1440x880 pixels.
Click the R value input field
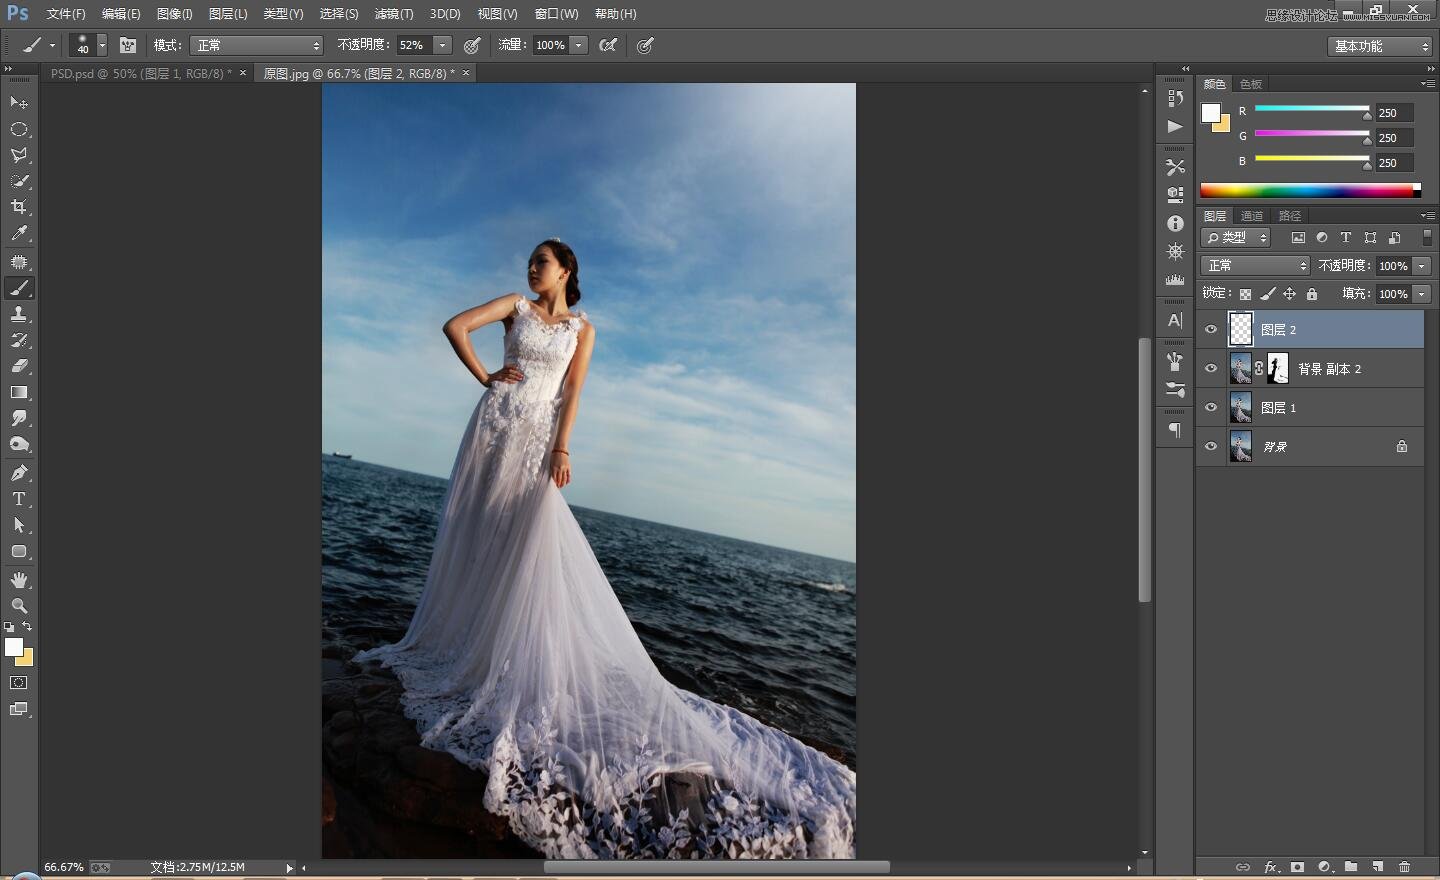pyautogui.click(x=1394, y=113)
